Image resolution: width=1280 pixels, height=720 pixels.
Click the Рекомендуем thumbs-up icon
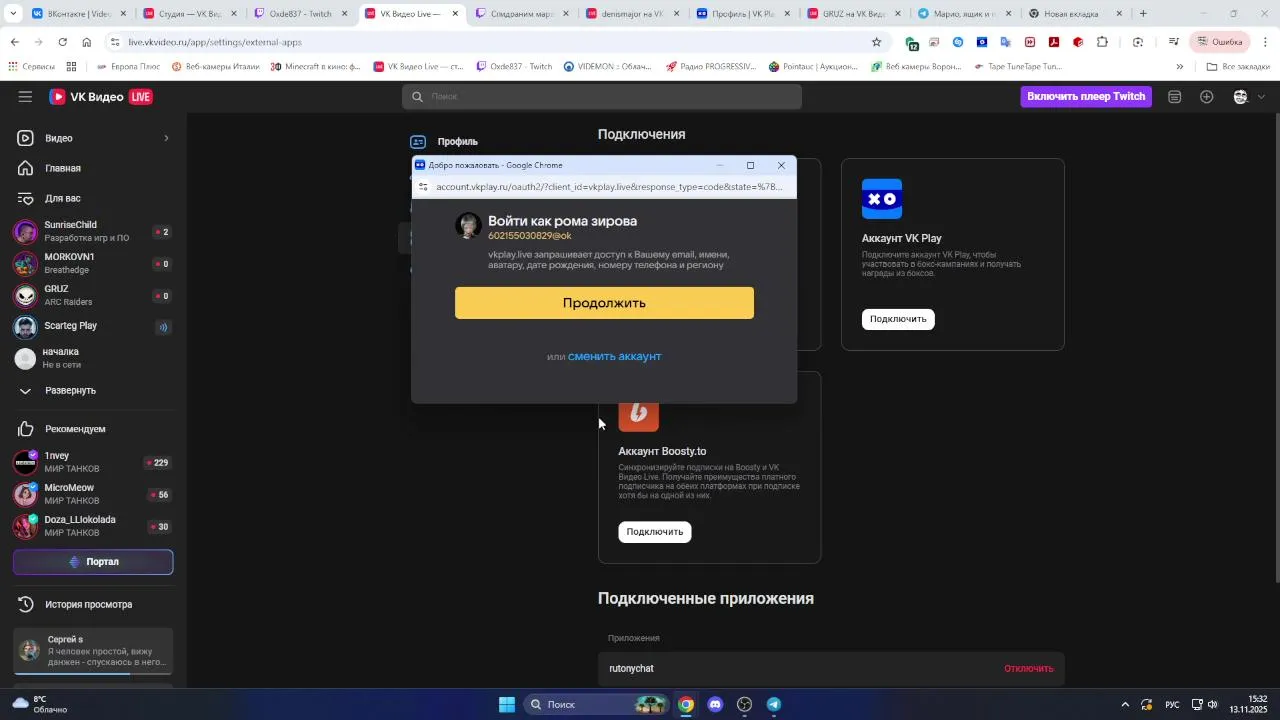click(26, 429)
